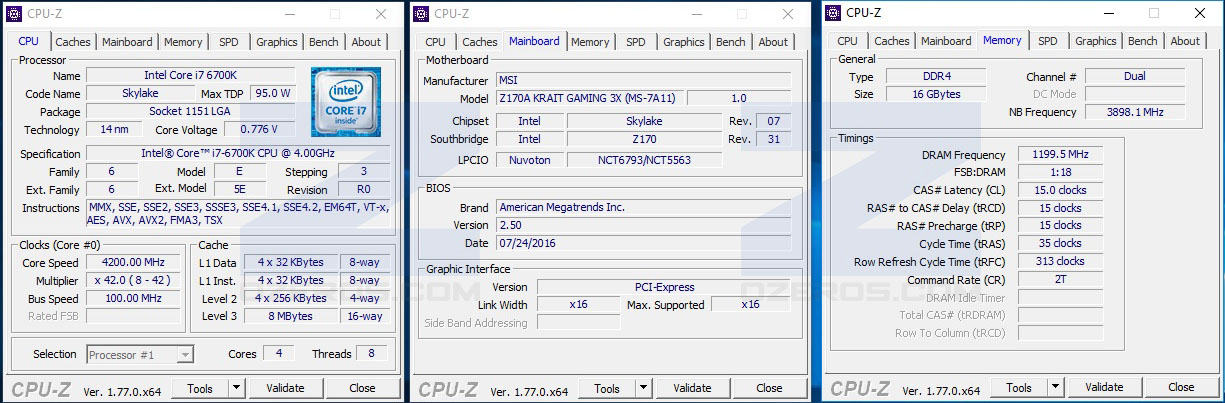The height and width of the screenshot is (403, 1225).
Task: Open Caches tab in right window
Action: click(892, 41)
